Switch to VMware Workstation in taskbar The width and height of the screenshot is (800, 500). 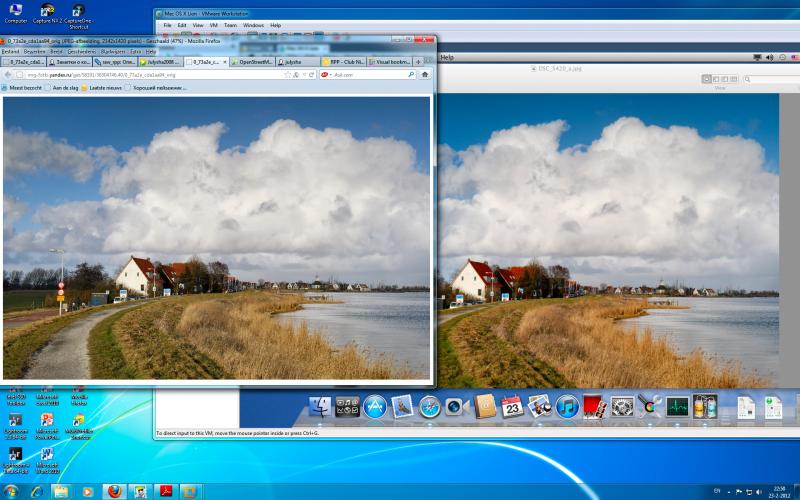[x=190, y=492]
